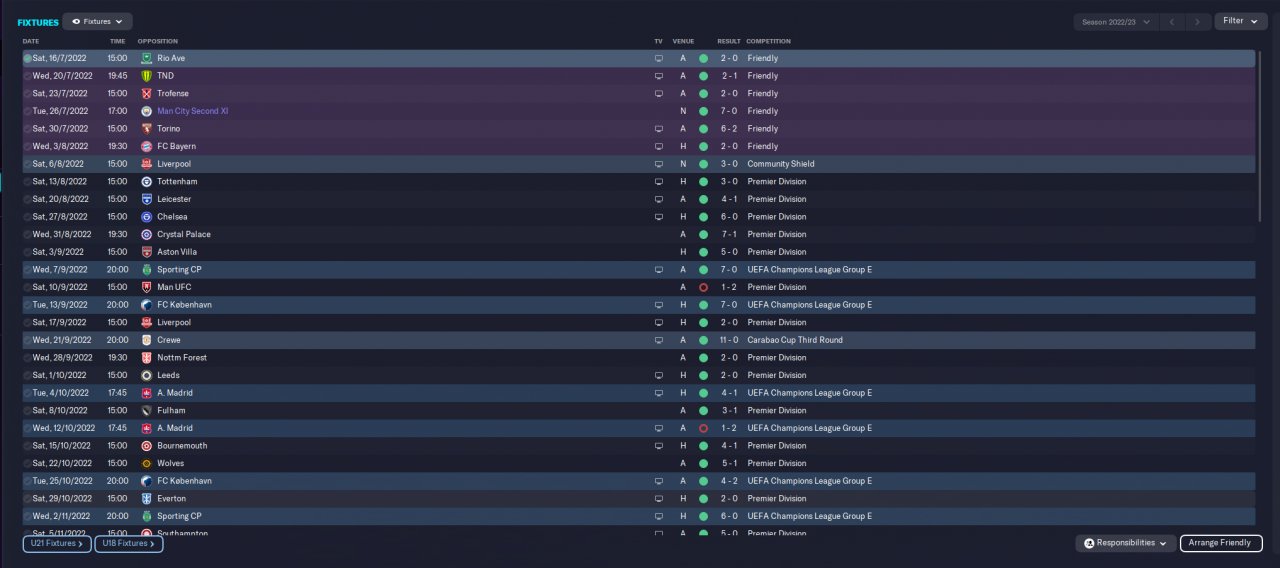
Task: Click the Chelsea club badge icon
Action: click(146, 217)
